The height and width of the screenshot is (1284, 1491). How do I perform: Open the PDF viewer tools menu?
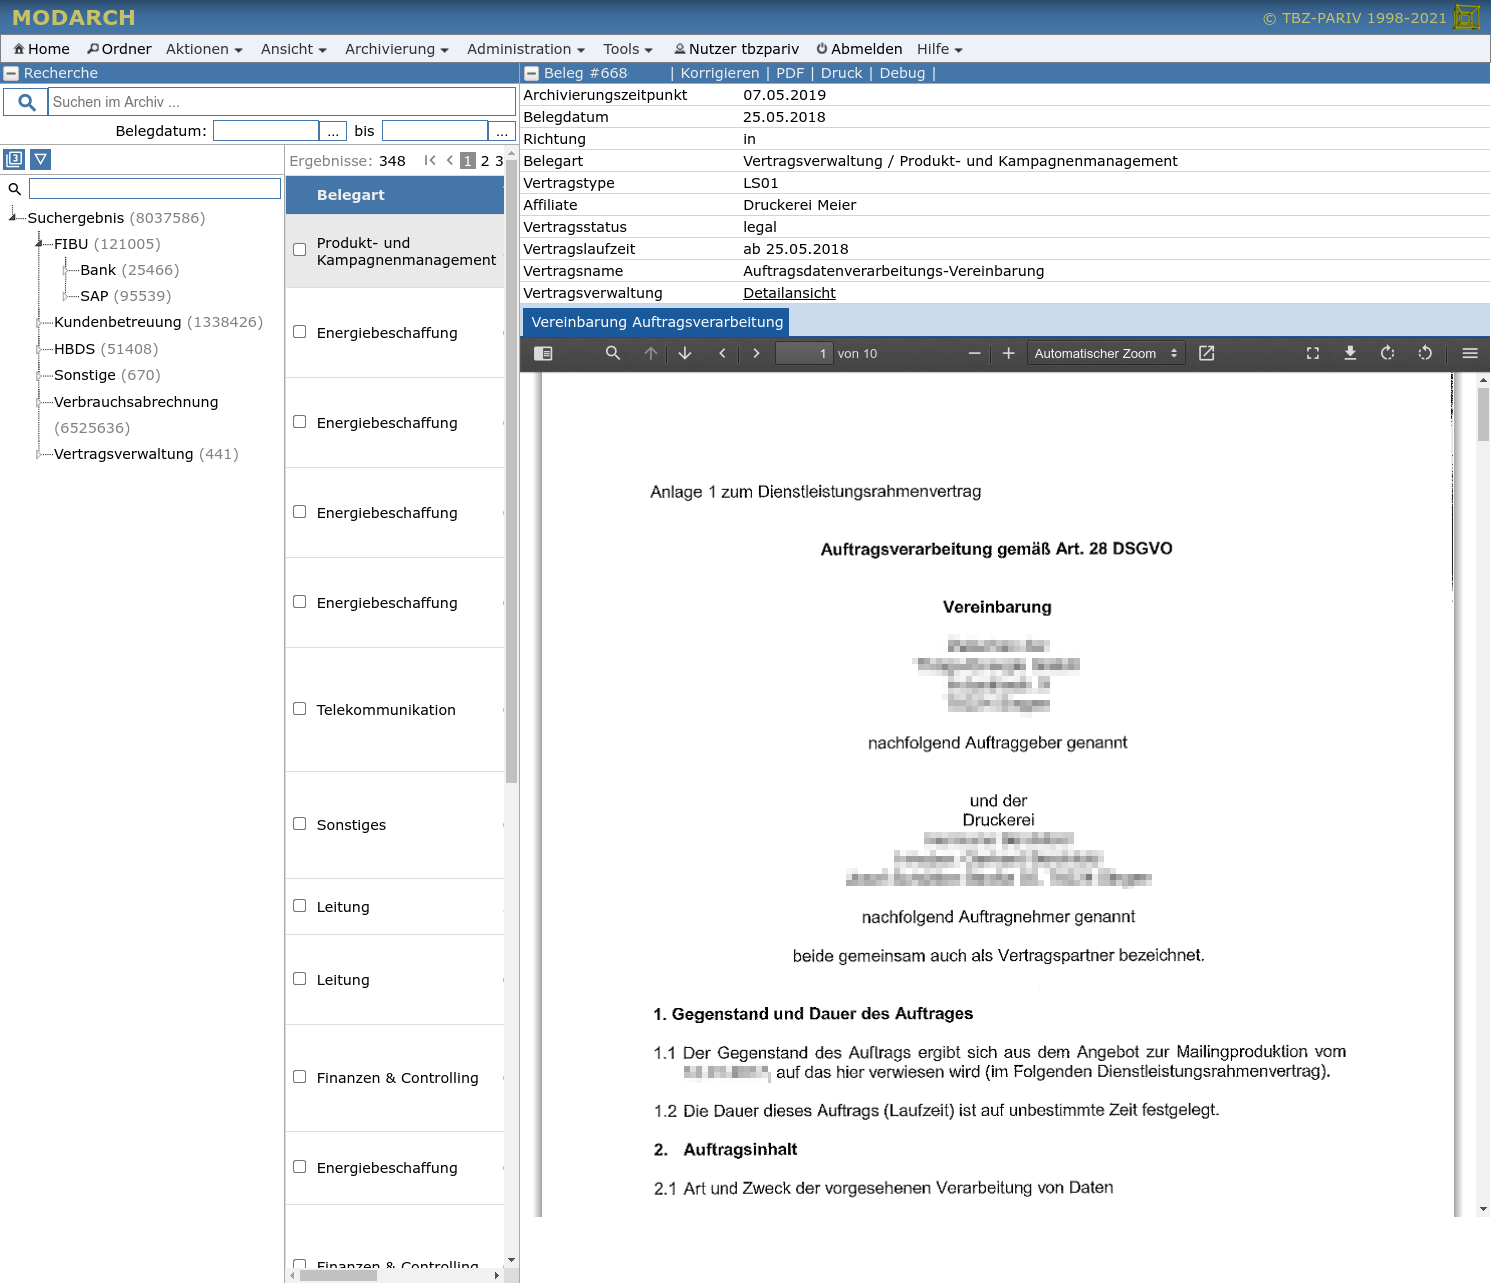(1470, 353)
